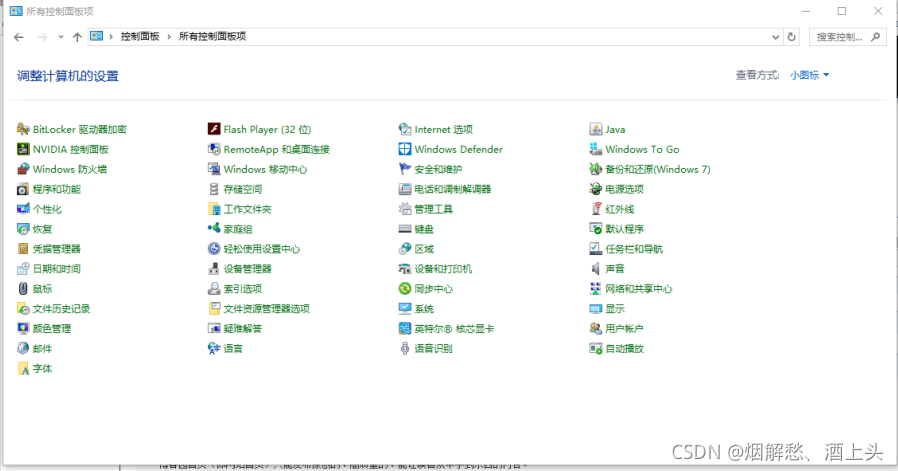The height and width of the screenshot is (471, 898).
Task: Open the 语音识别 link
Action: coord(434,348)
